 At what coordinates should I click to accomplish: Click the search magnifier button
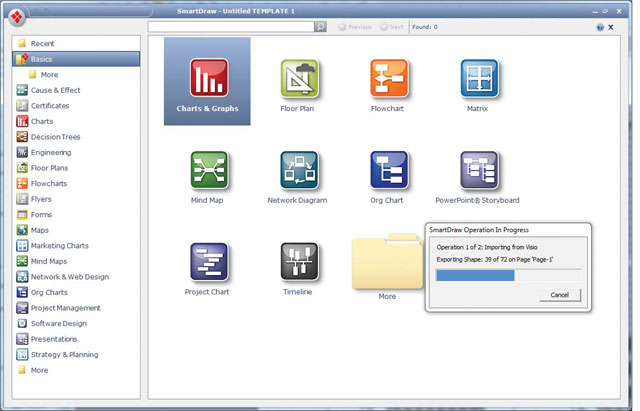320,27
